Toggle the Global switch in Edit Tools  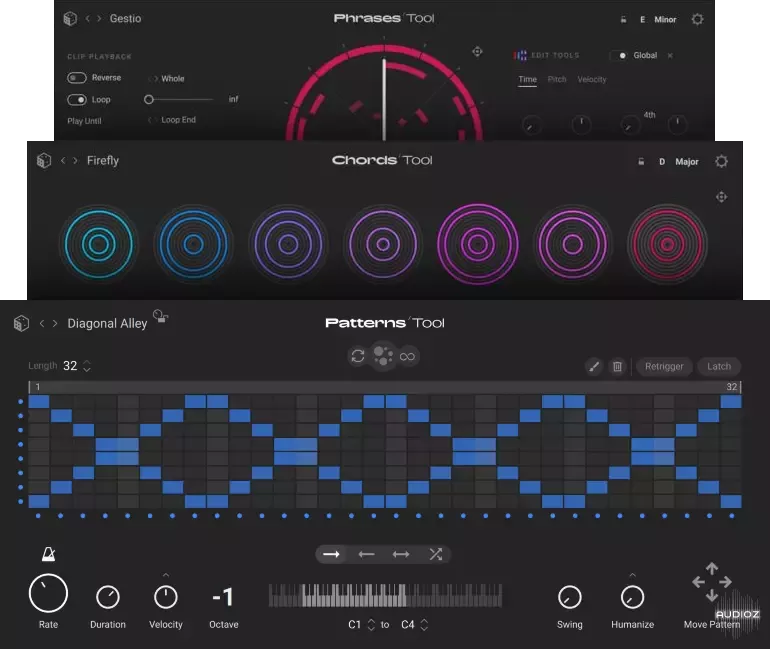(x=621, y=55)
